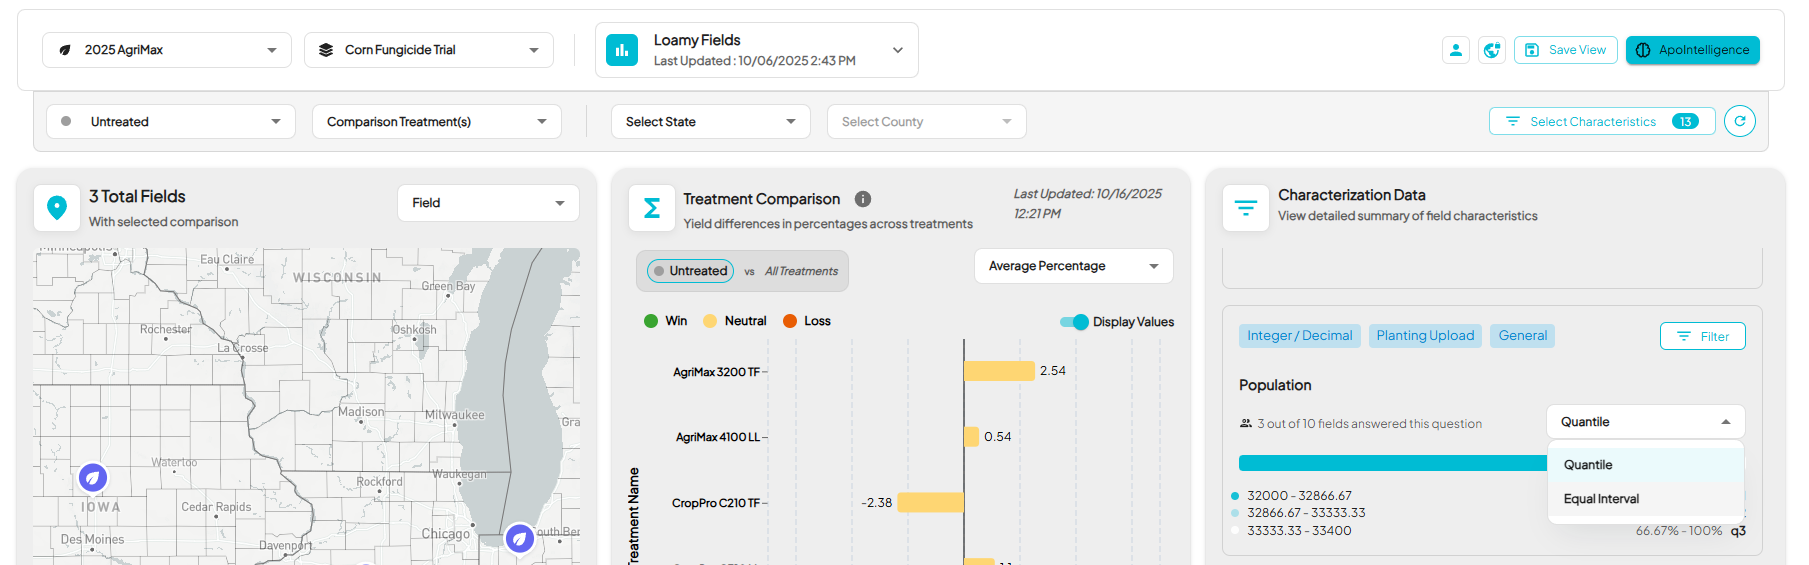
Task: Expand the Select State dropdown
Action: click(x=710, y=122)
